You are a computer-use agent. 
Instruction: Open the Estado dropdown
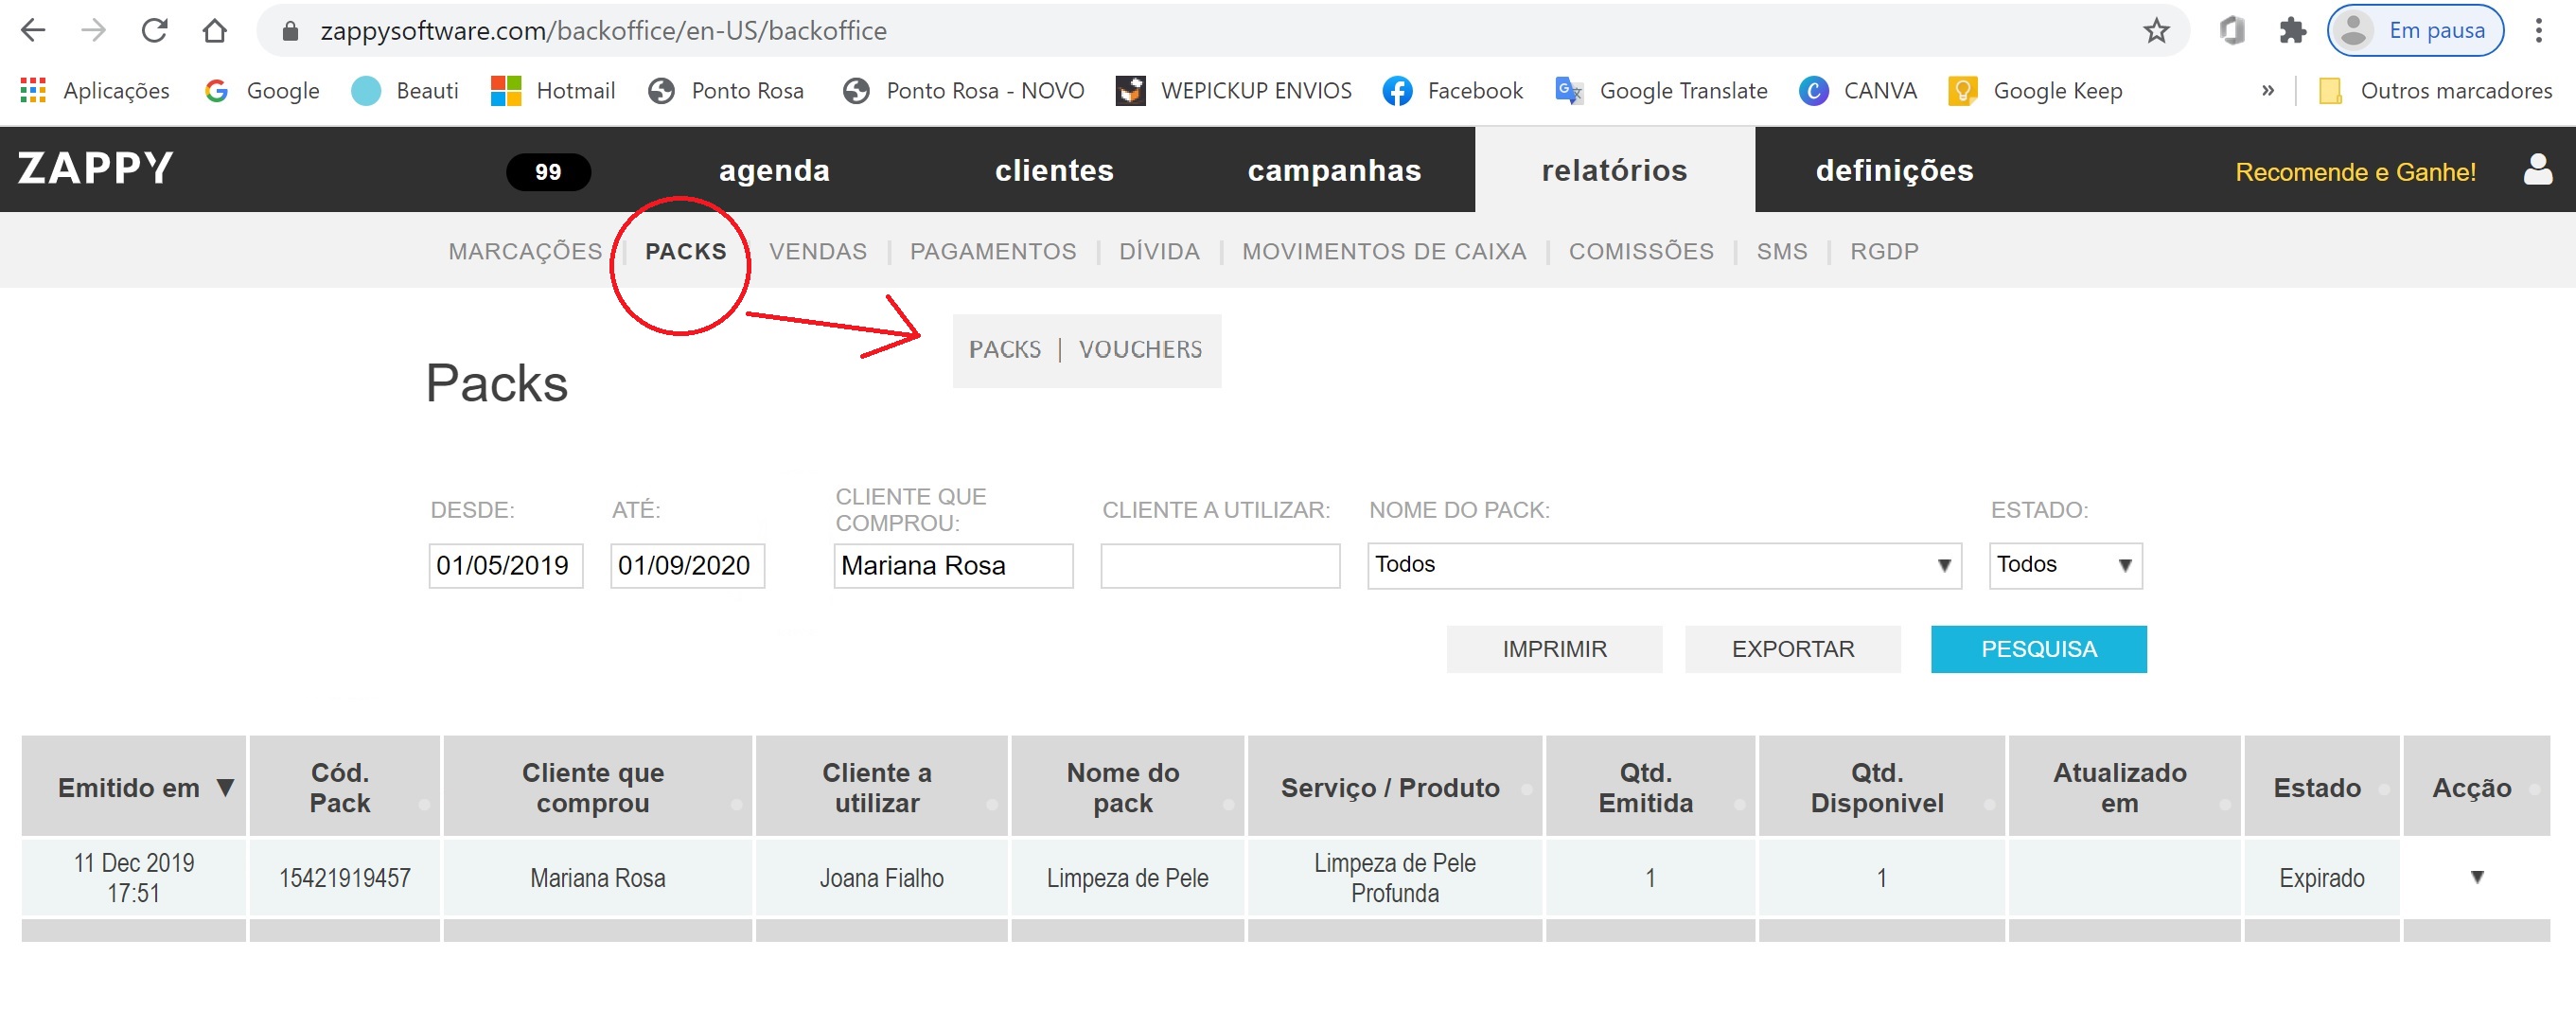point(2064,565)
